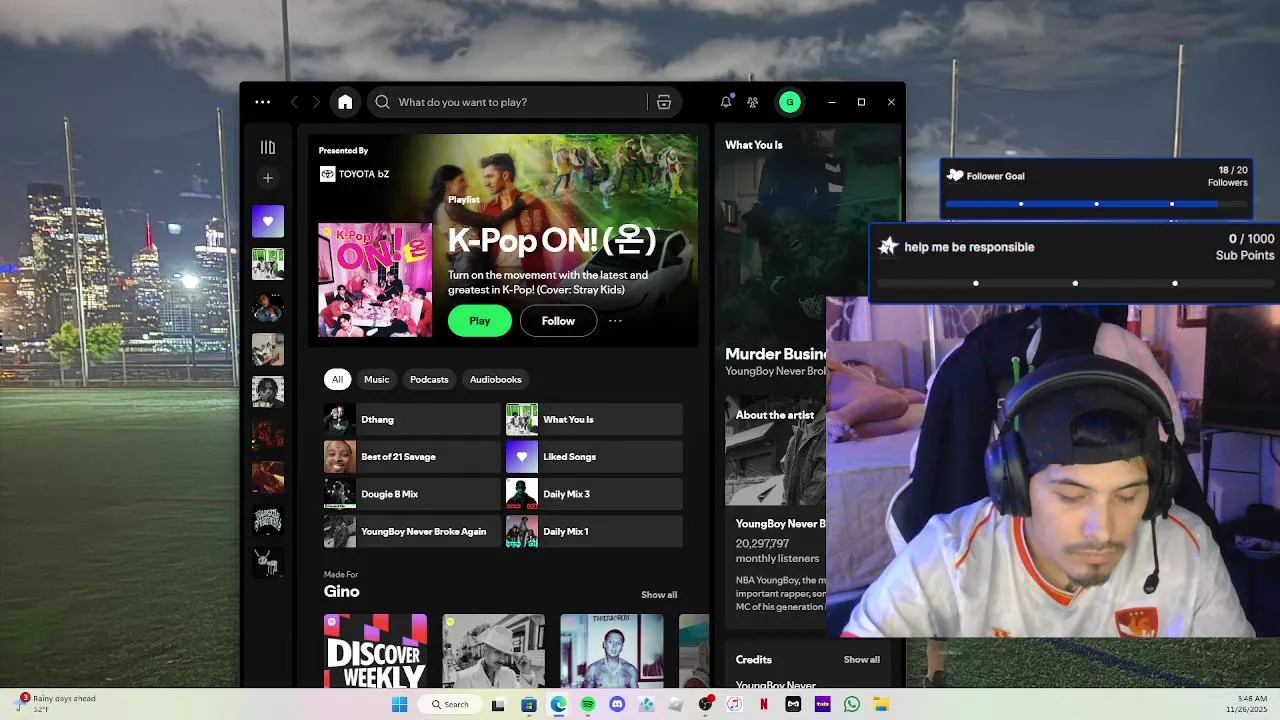Open the green G profile avatar

click(x=790, y=102)
